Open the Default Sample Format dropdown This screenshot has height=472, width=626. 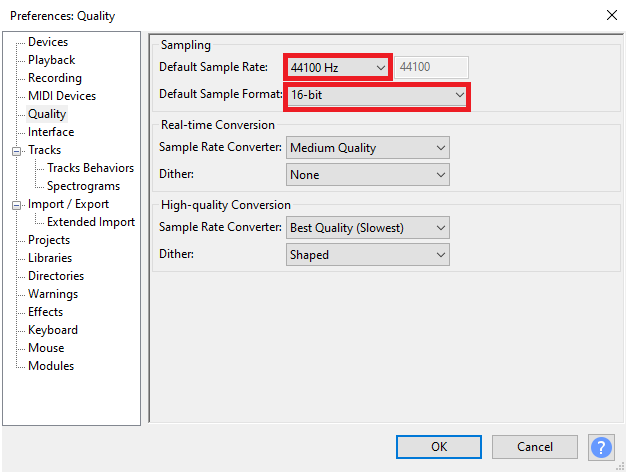click(x=377, y=95)
